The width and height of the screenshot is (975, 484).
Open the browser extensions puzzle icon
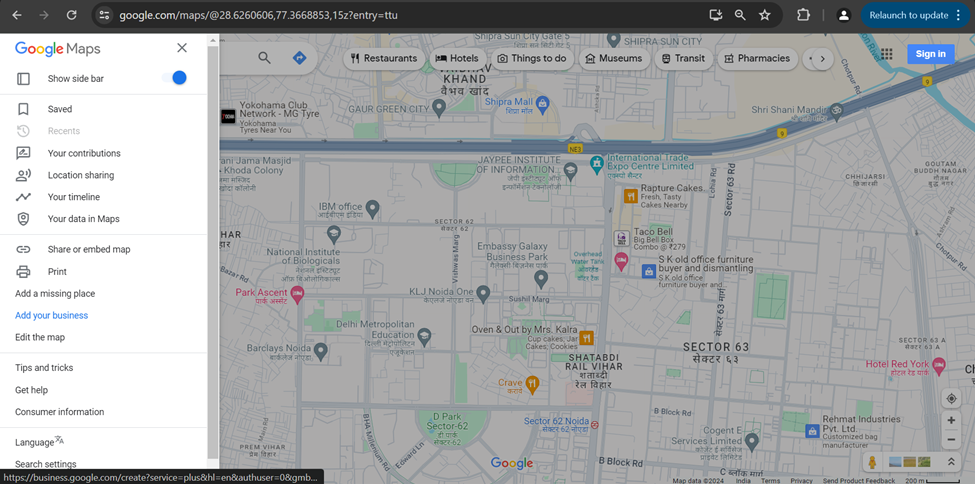coord(803,15)
